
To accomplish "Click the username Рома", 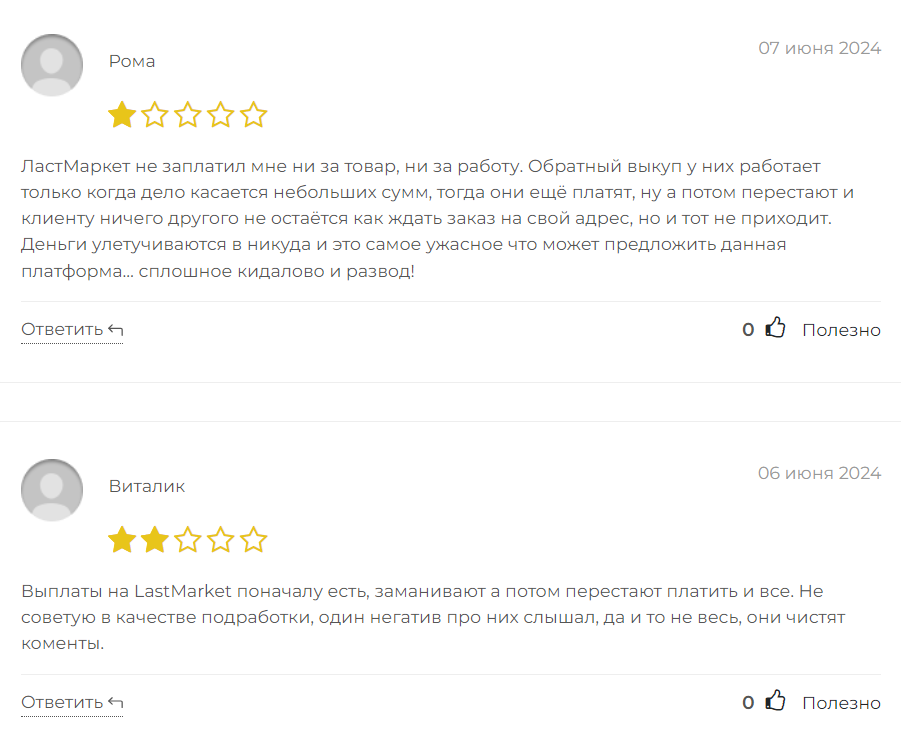I will coord(132,61).
